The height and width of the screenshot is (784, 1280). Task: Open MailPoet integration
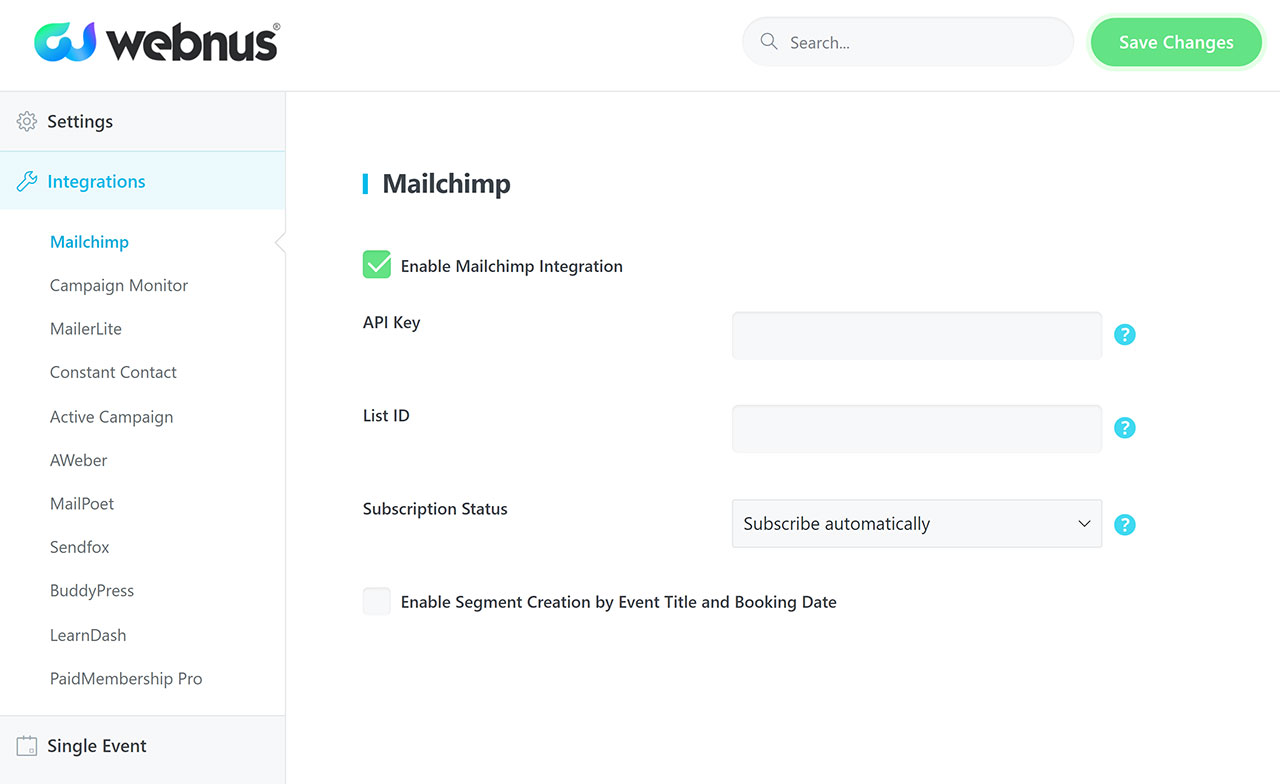coord(82,504)
